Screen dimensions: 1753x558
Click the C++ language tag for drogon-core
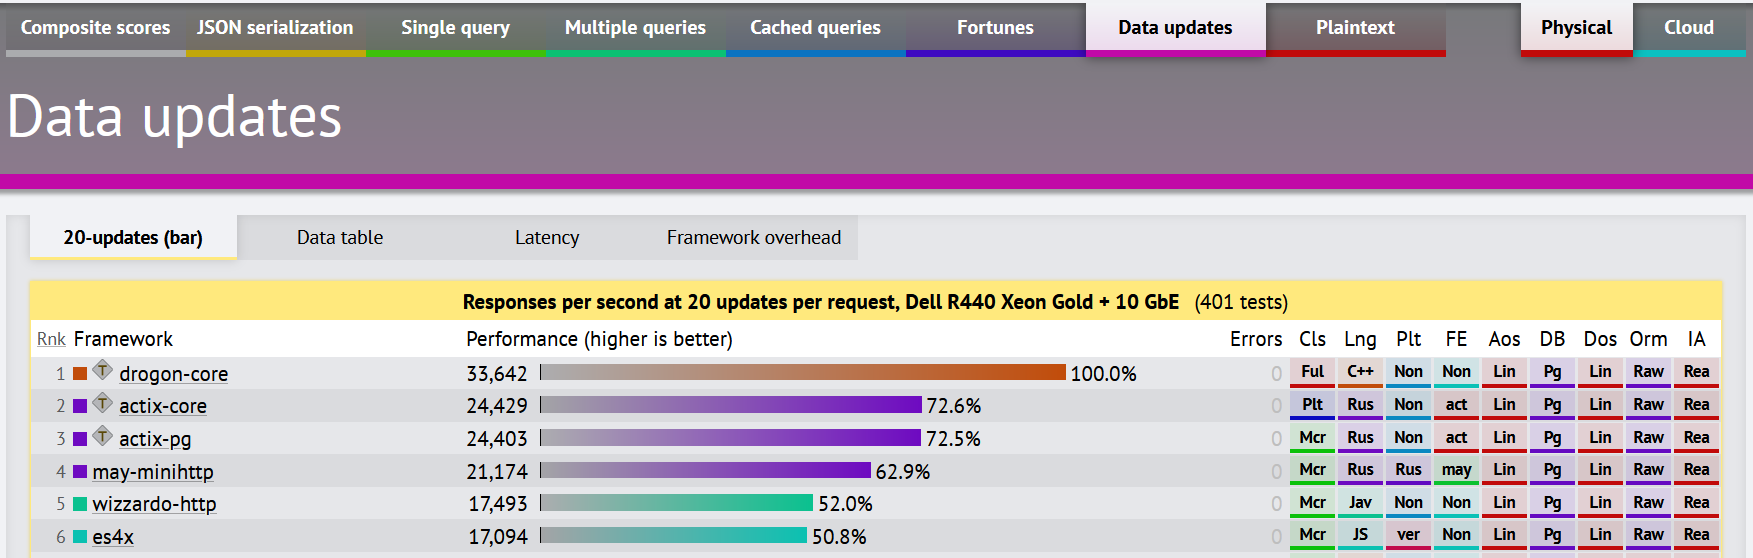[1360, 372]
